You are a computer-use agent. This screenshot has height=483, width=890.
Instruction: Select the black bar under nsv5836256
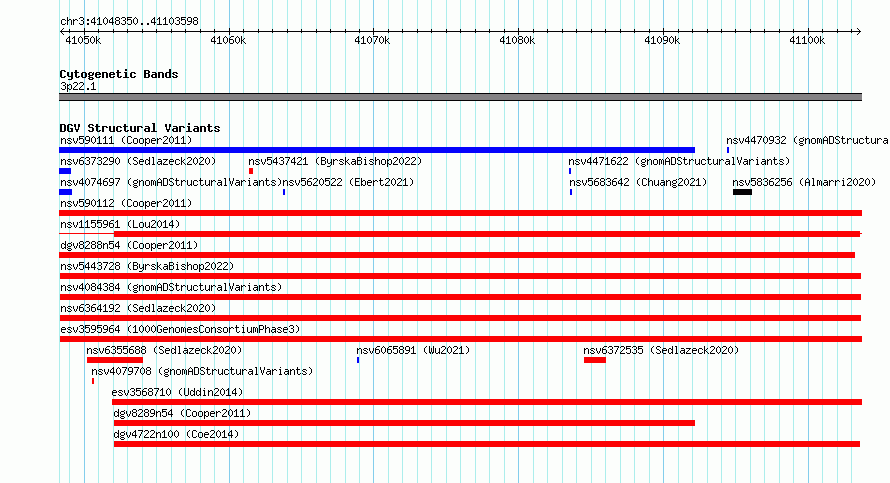pos(742,192)
